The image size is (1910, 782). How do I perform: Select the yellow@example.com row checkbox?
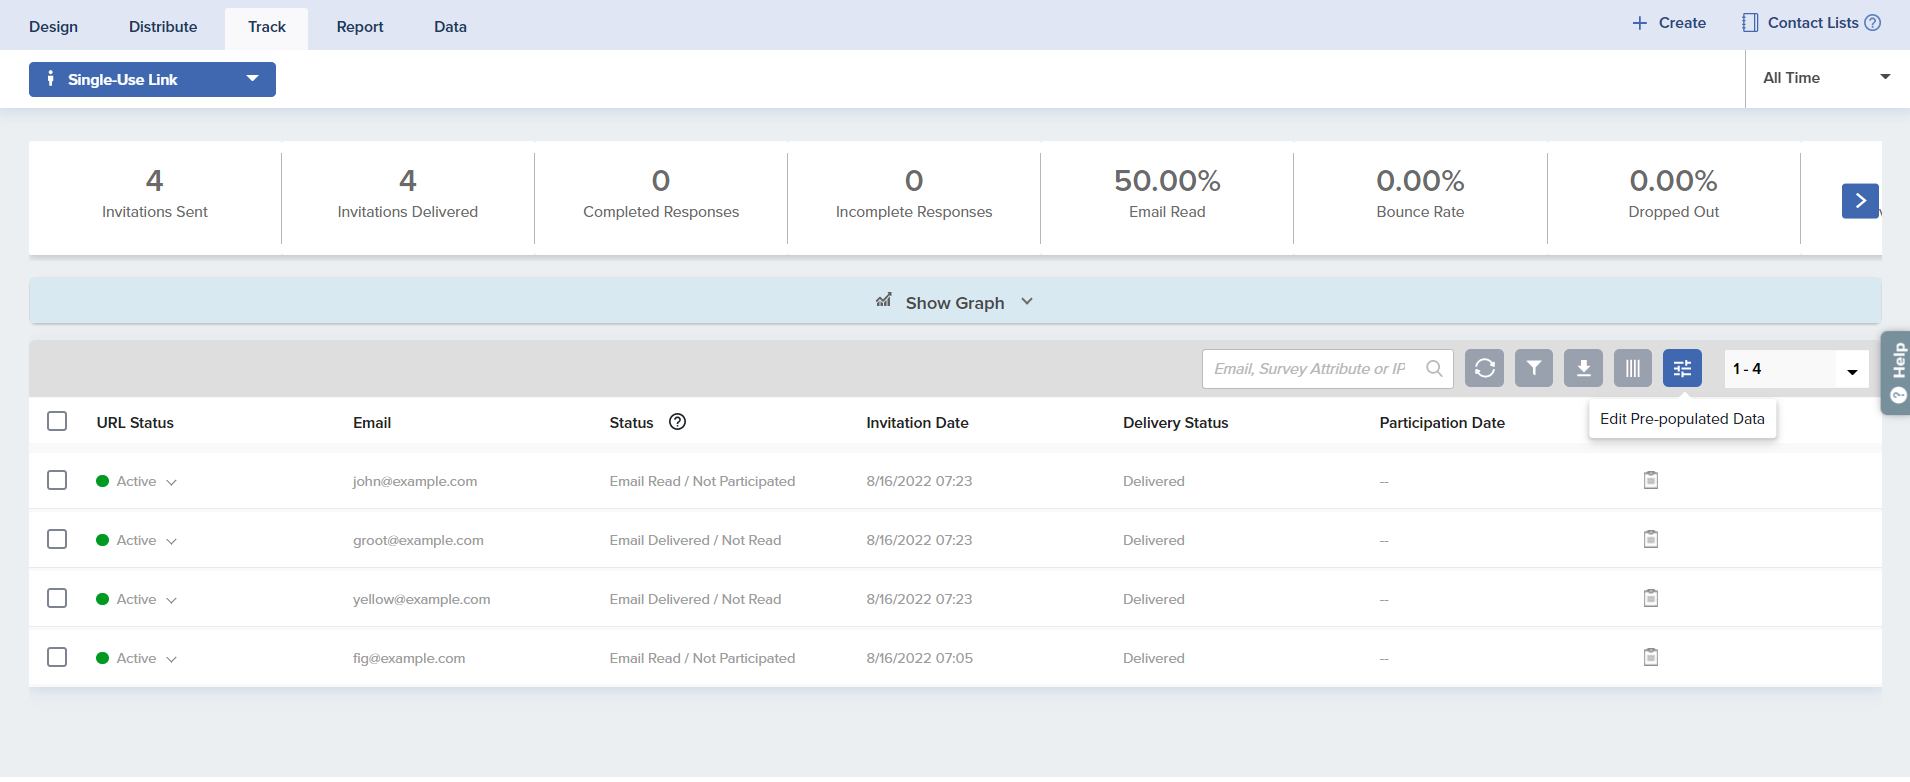57,599
